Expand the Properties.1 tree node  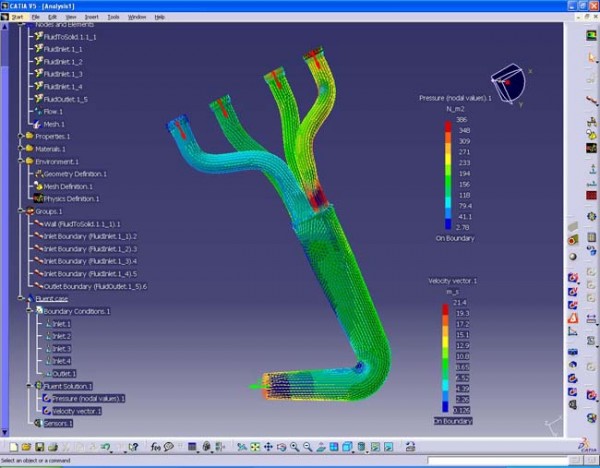coord(19,136)
